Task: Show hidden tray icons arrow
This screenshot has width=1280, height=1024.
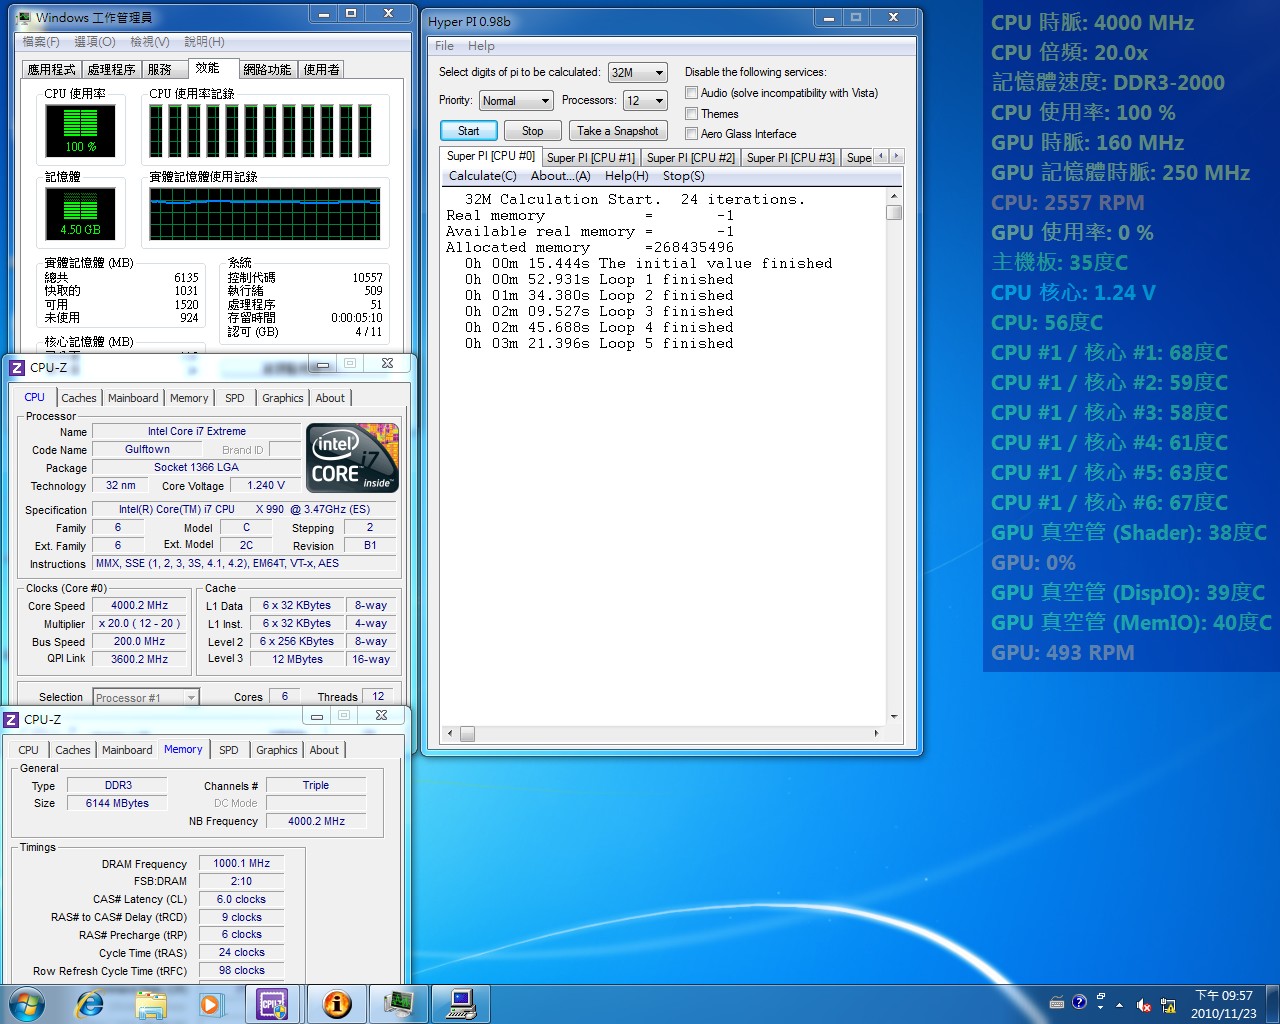Action: coord(1119,1005)
